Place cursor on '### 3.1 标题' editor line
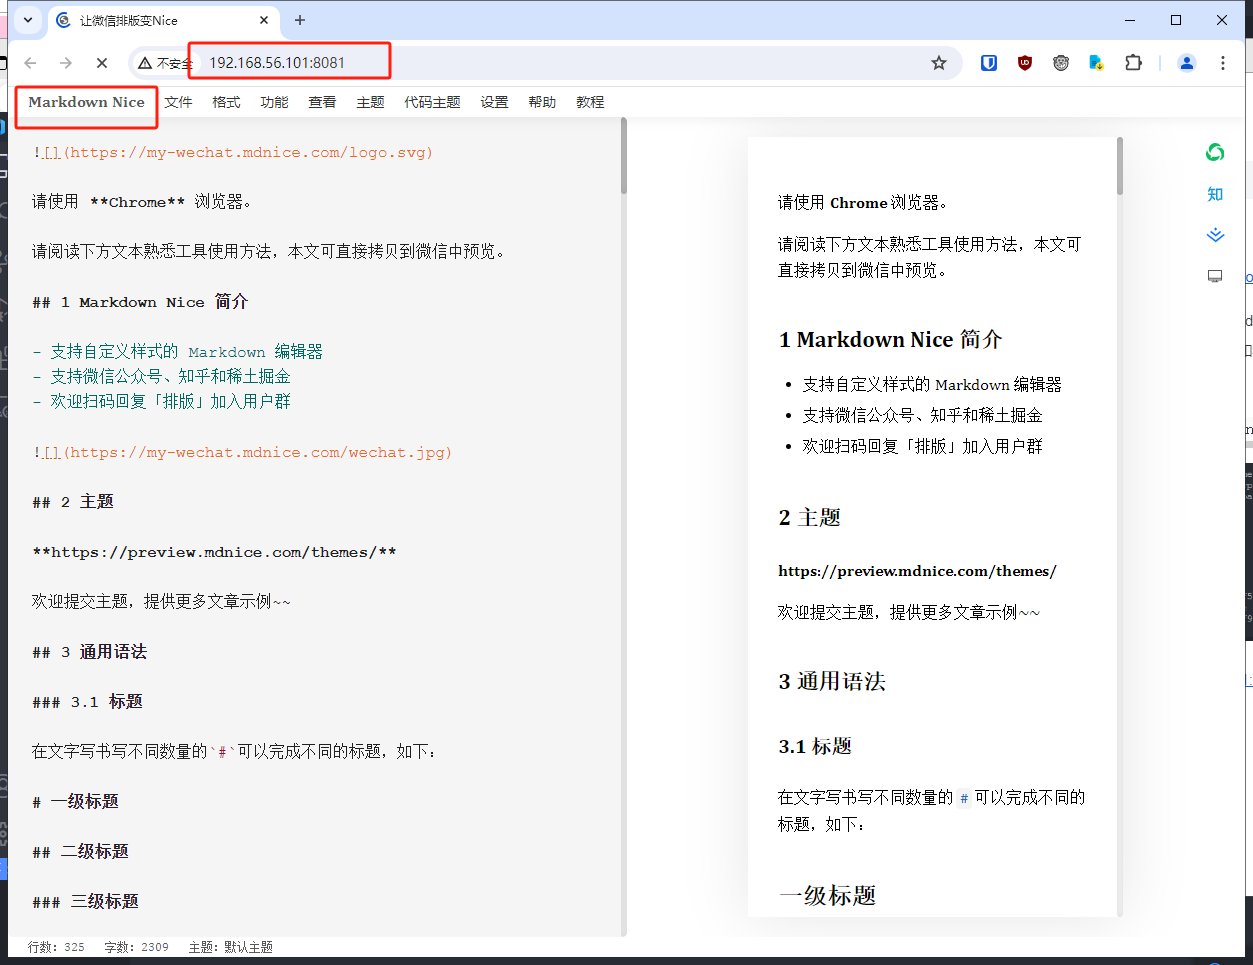The image size is (1253, 965). pyautogui.click(x=88, y=702)
